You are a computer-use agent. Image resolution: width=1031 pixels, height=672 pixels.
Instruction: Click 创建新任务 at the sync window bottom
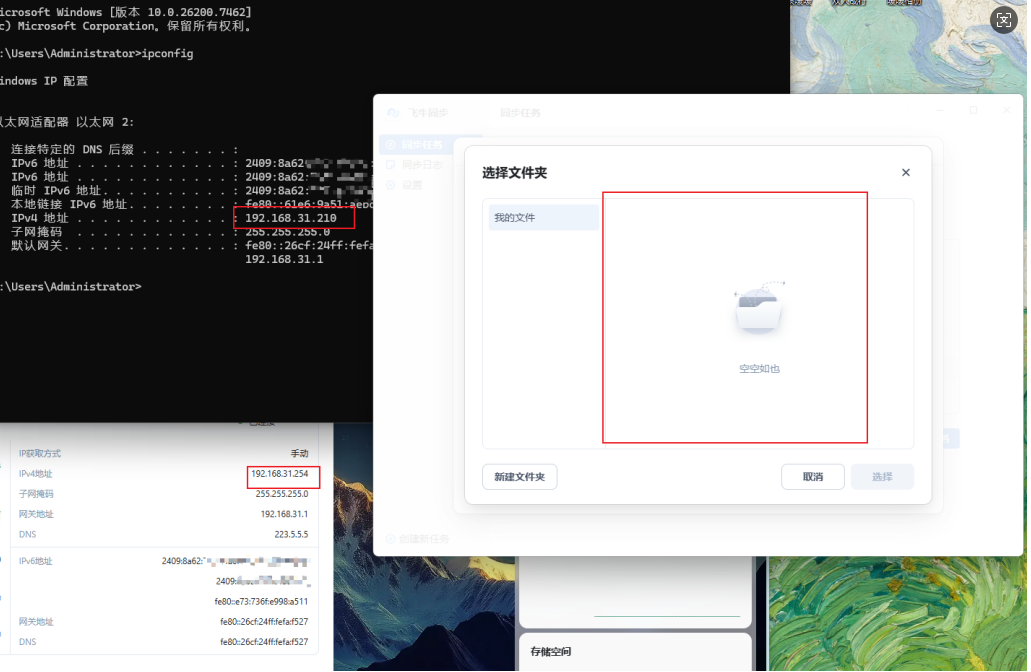(x=418, y=539)
